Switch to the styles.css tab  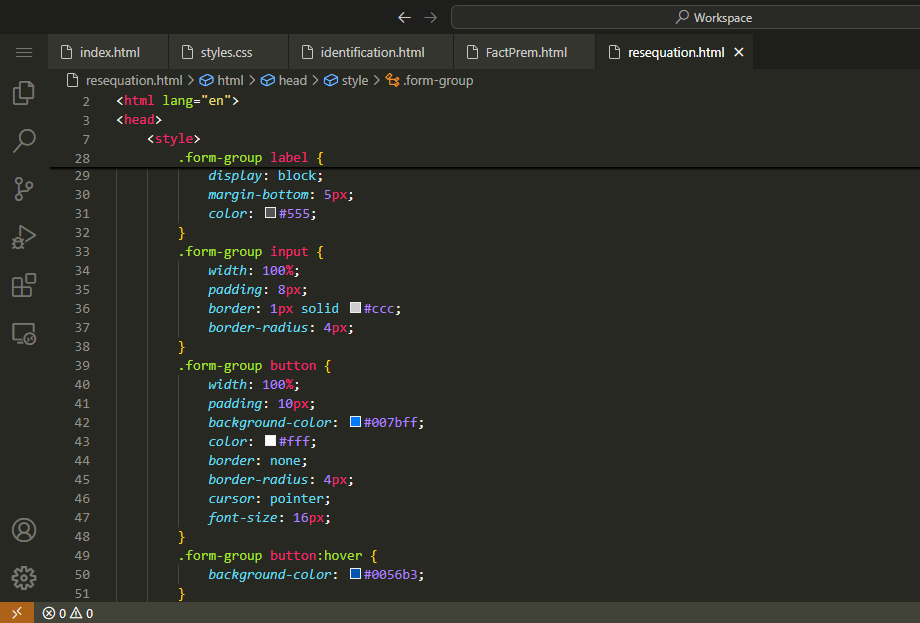[226, 52]
